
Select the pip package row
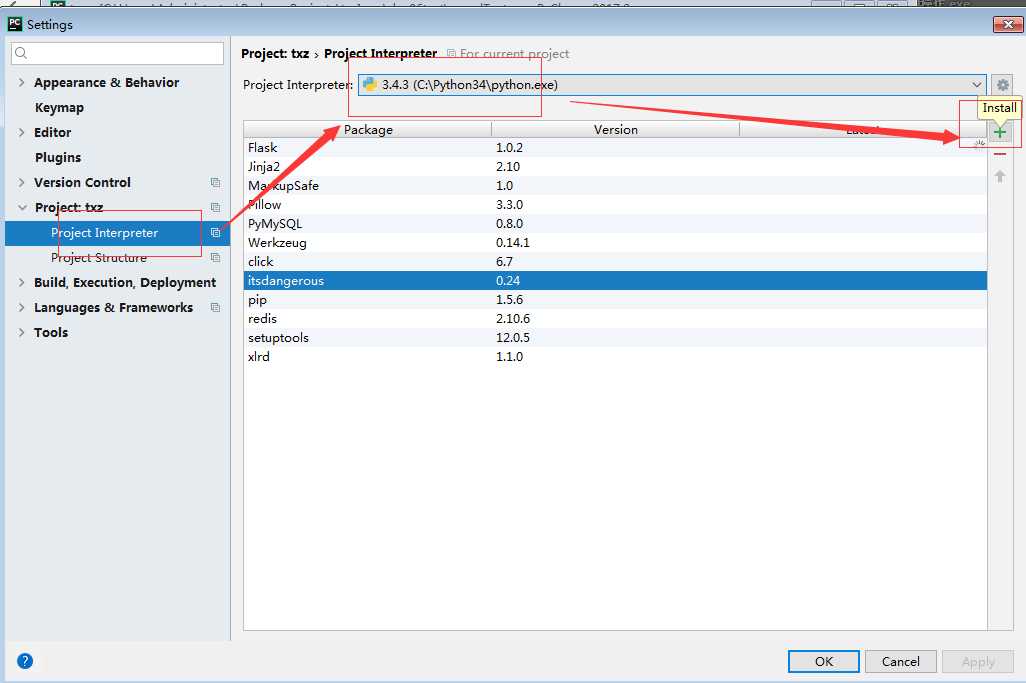(615, 300)
